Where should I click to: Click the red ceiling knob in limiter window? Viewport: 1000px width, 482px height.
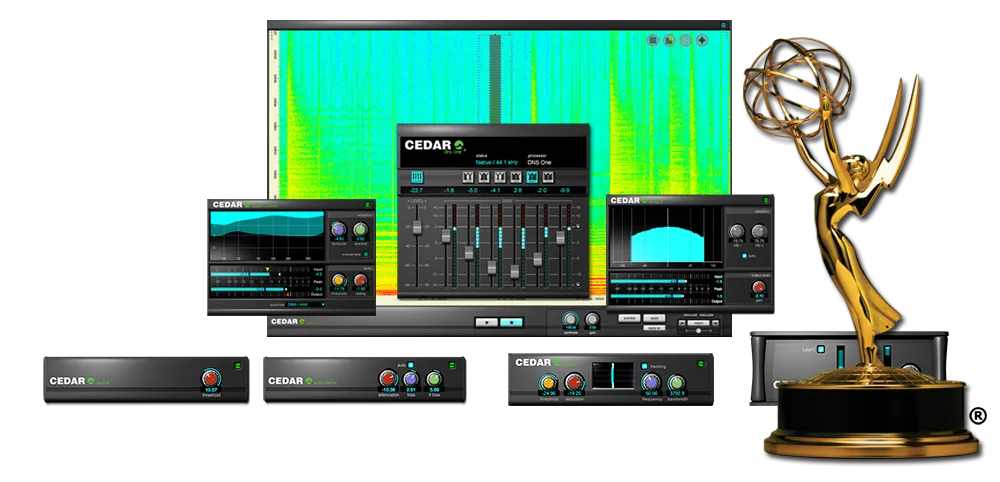coord(360,280)
